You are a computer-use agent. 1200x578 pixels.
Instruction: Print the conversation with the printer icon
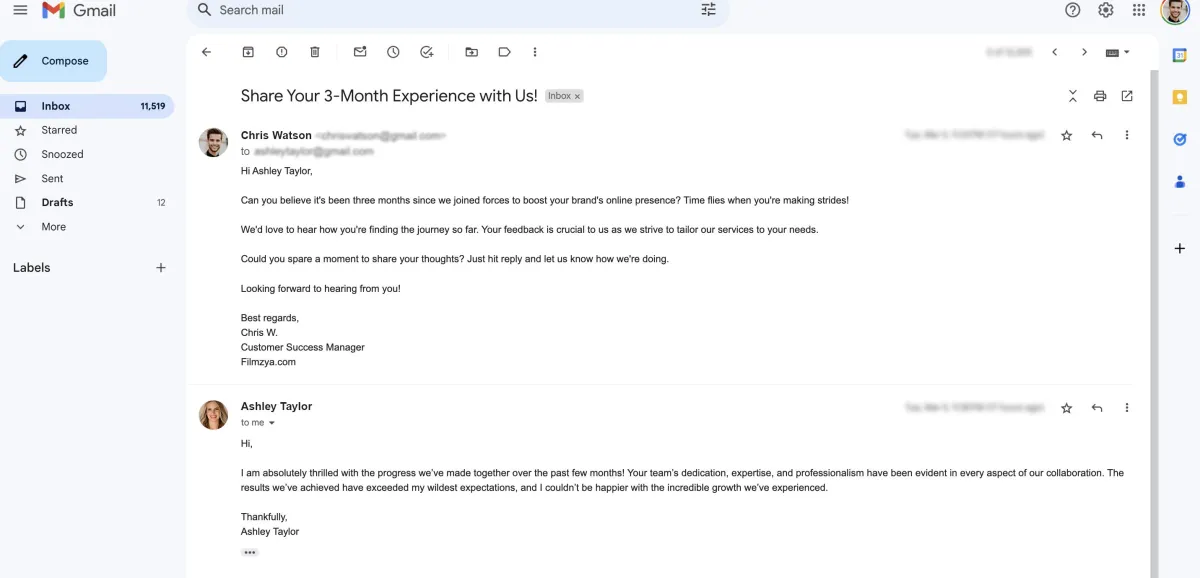point(1100,96)
